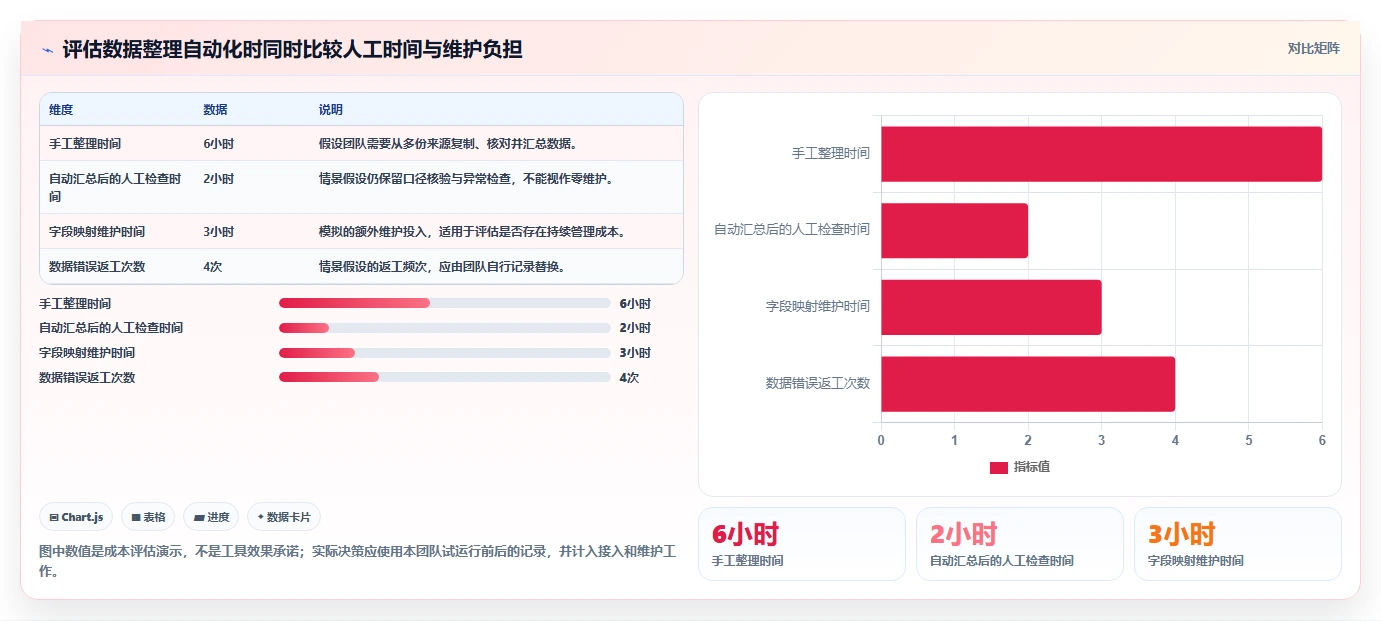Image resolution: width=1381 pixels, height=621 pixels.
Task: Click the 数据错误返工次数 table row label
Action: pos(97,267)
